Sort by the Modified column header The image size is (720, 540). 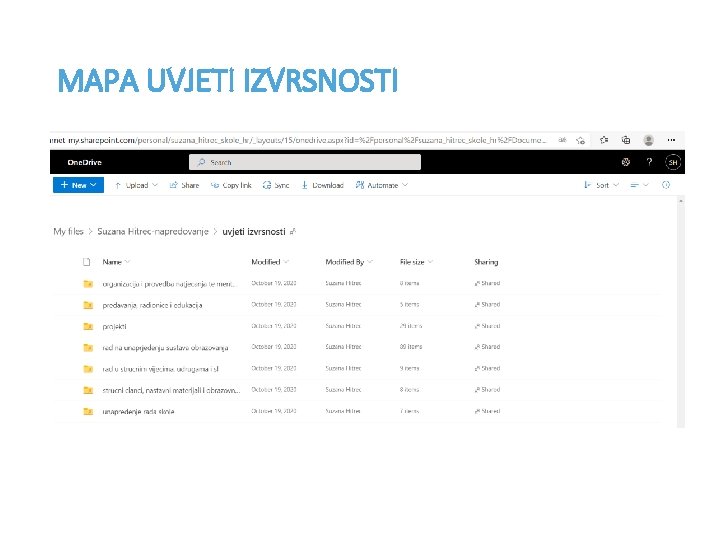click(x=270, y=262)
